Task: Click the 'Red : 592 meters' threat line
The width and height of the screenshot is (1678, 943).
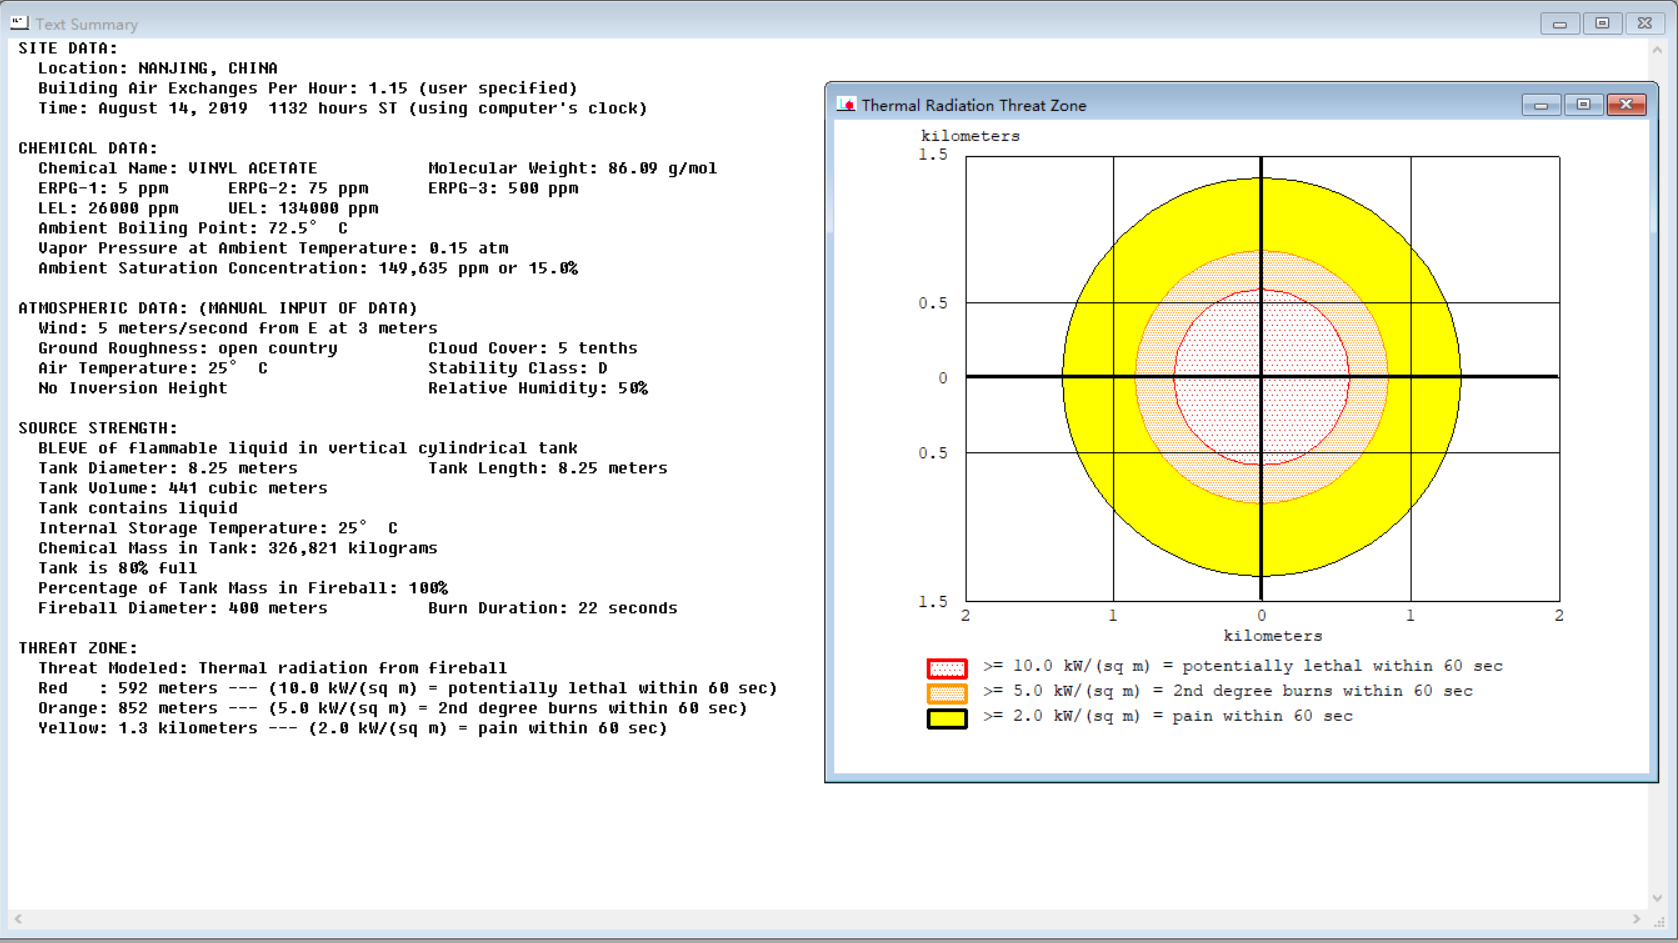Action: [408, 688]
